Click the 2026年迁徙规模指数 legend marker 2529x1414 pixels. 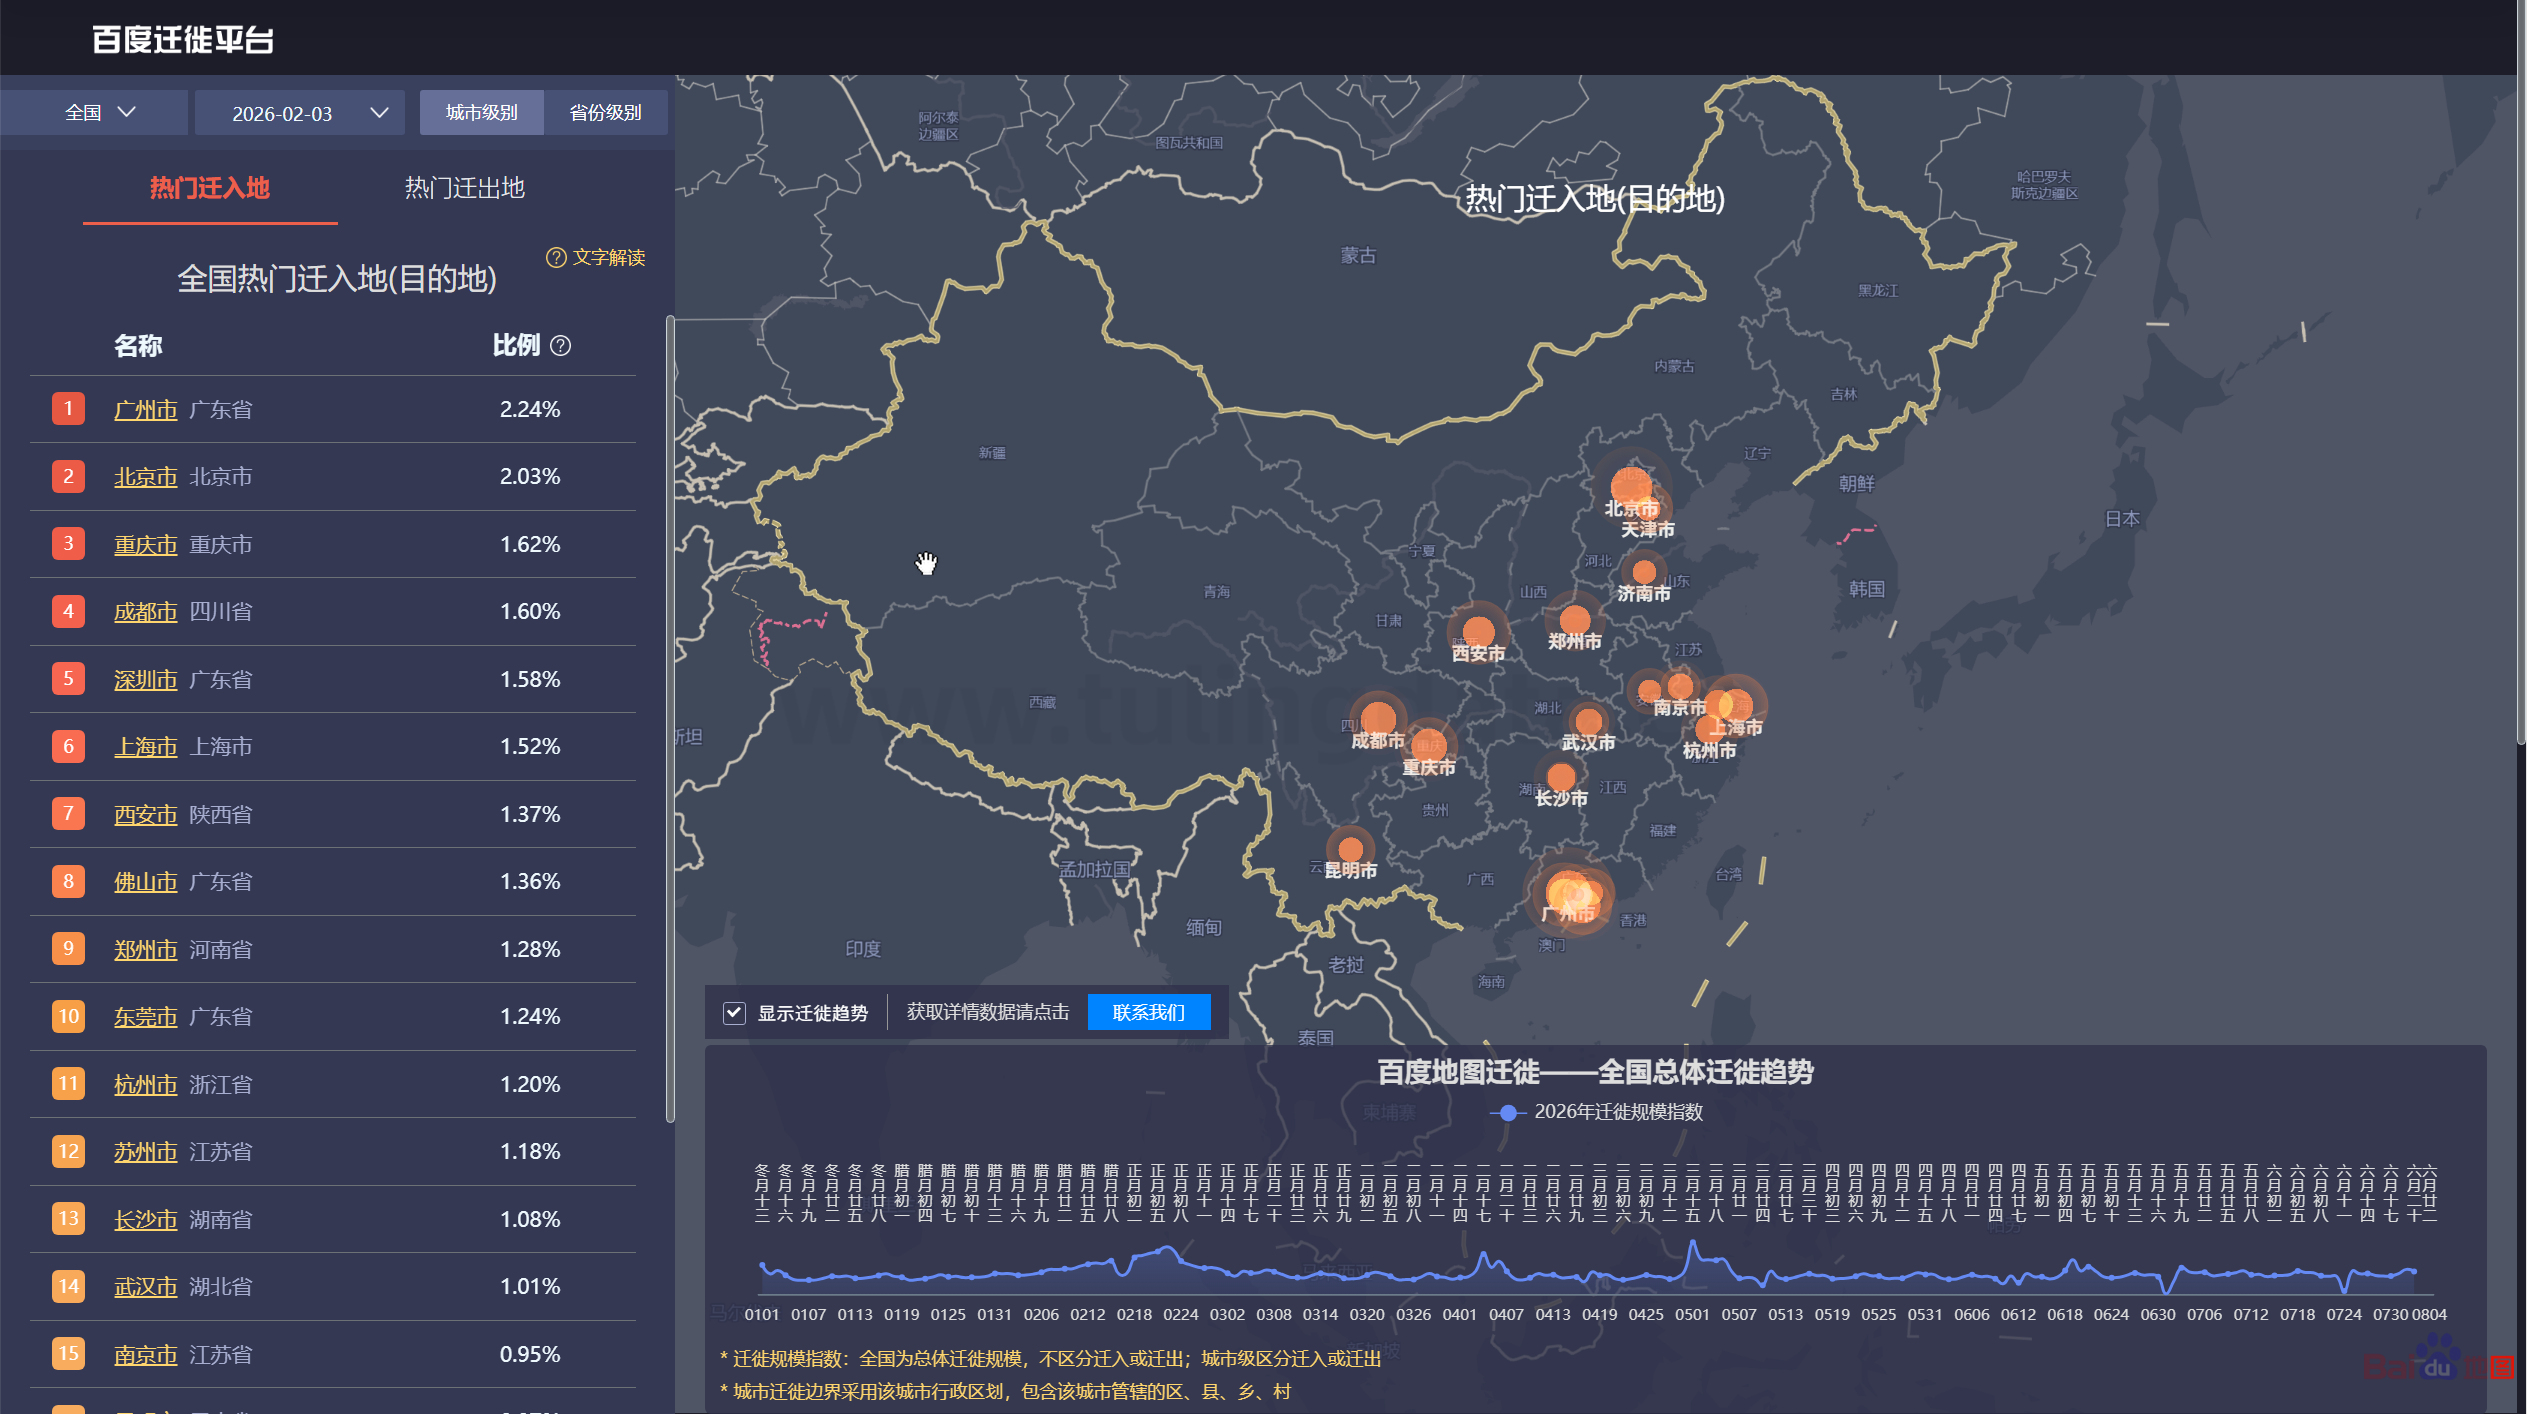(1508, 1113)
